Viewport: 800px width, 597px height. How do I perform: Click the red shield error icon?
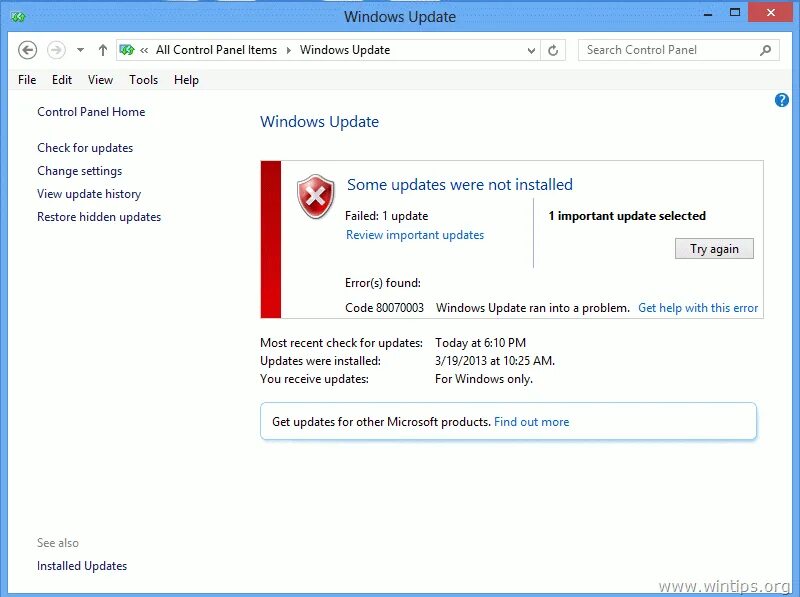click(316, 196)
